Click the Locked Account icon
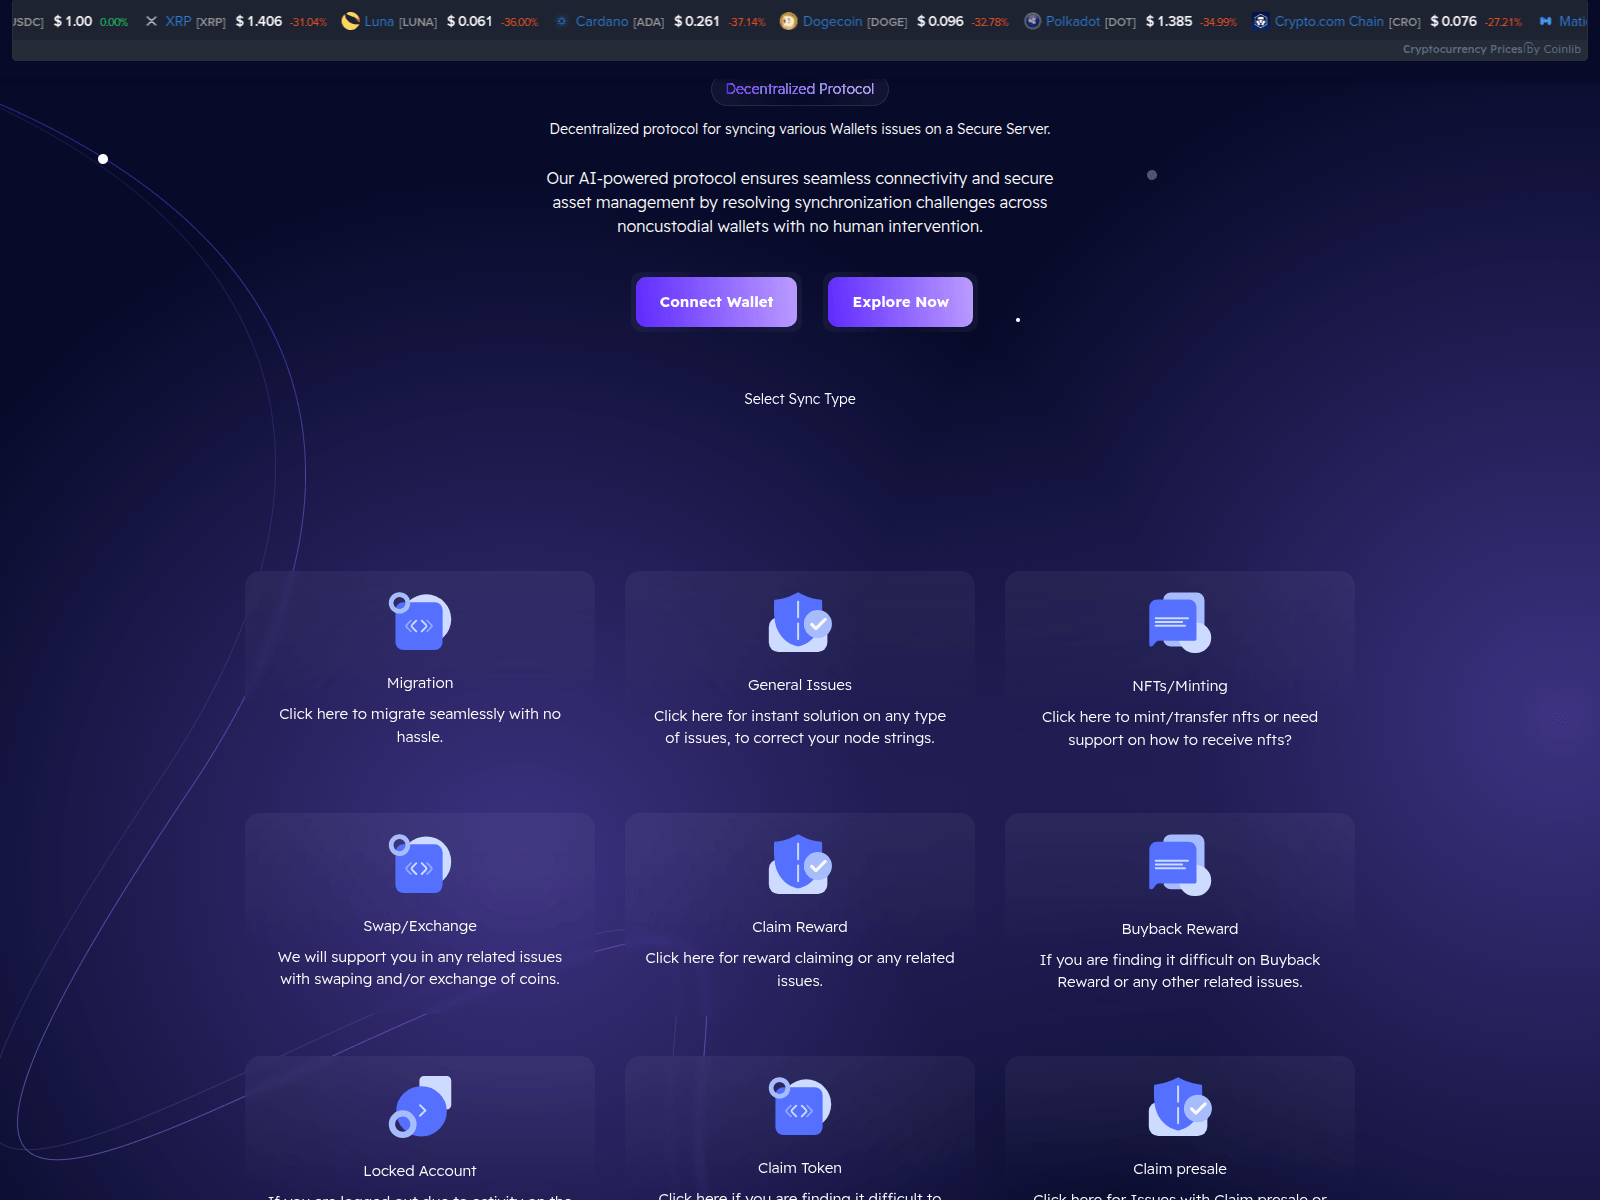The width and height of the screenshot is (1600, 1200). (x=420, y=1107)
